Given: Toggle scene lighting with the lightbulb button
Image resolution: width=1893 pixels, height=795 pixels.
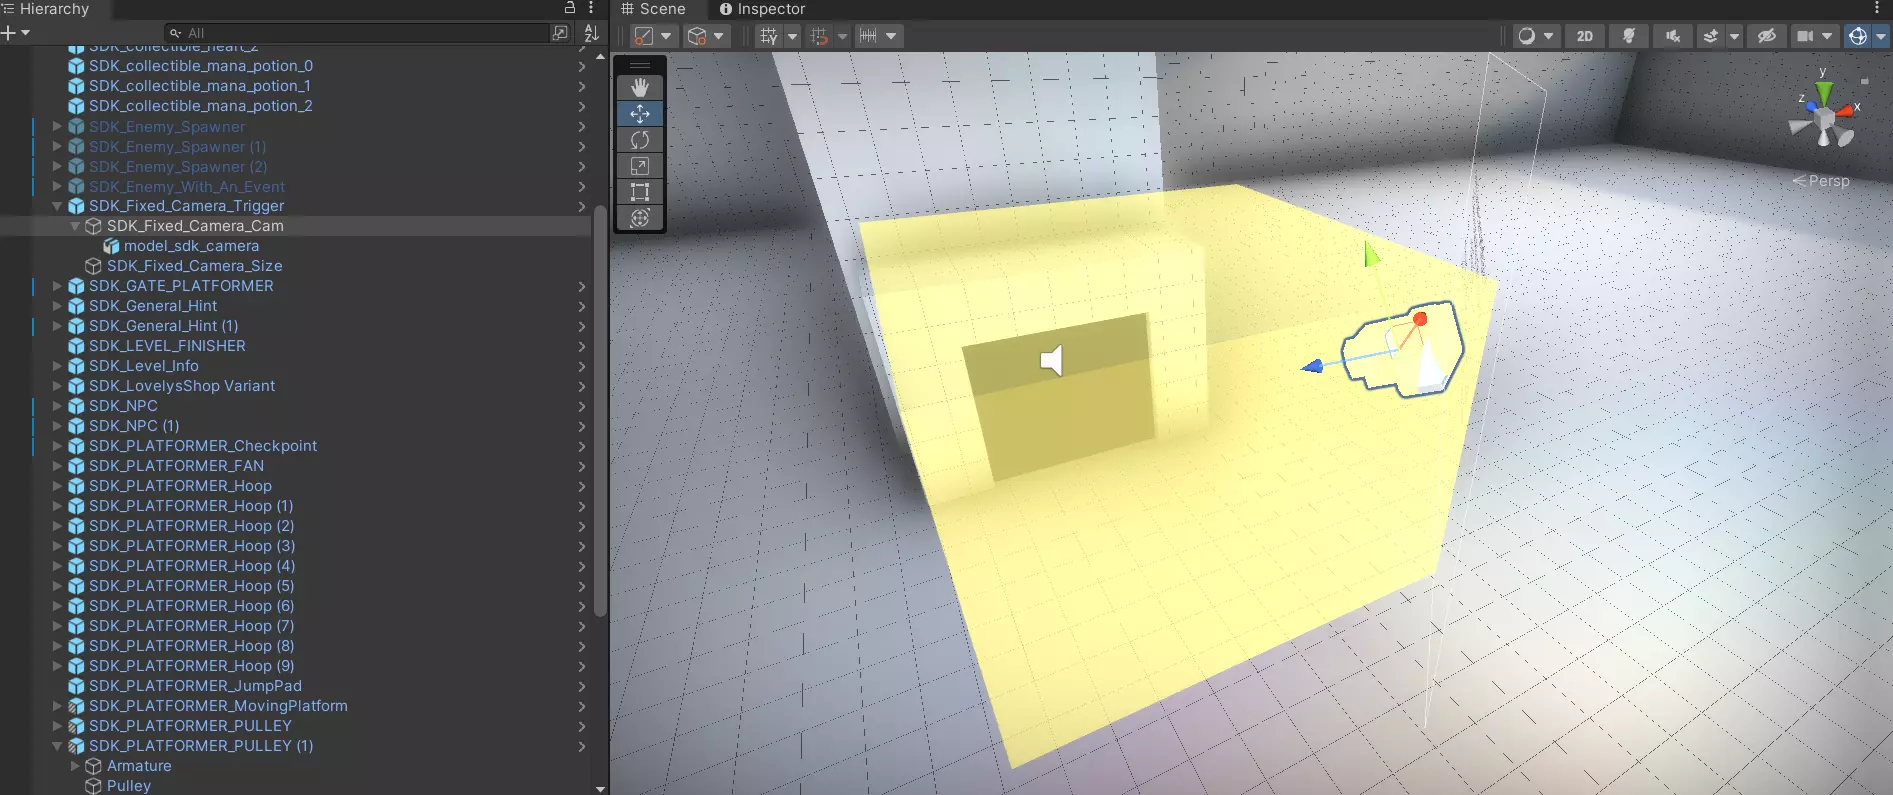Looking at the screenshot, I should 1629,36.
